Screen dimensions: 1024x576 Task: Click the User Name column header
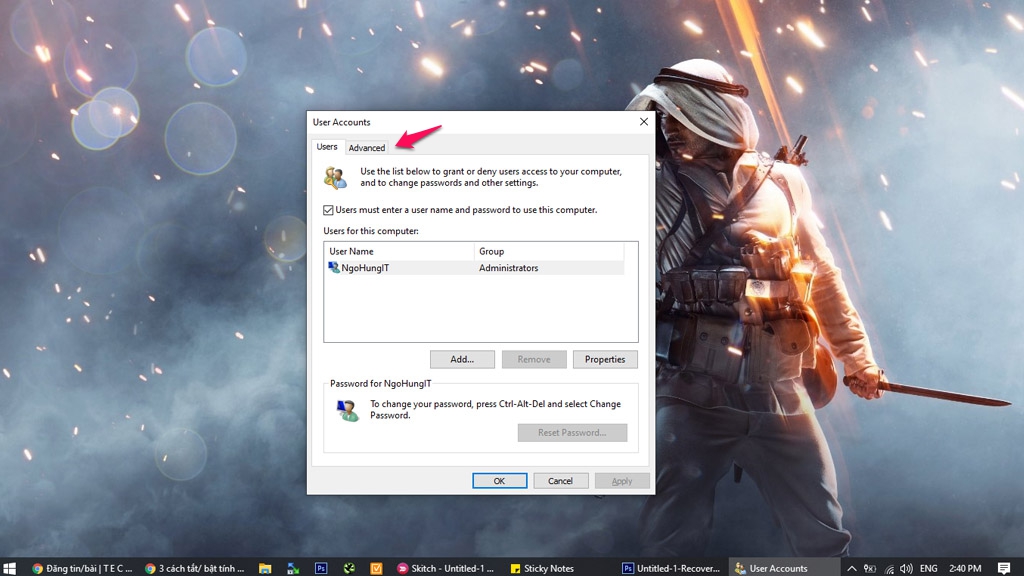(399, 251)
